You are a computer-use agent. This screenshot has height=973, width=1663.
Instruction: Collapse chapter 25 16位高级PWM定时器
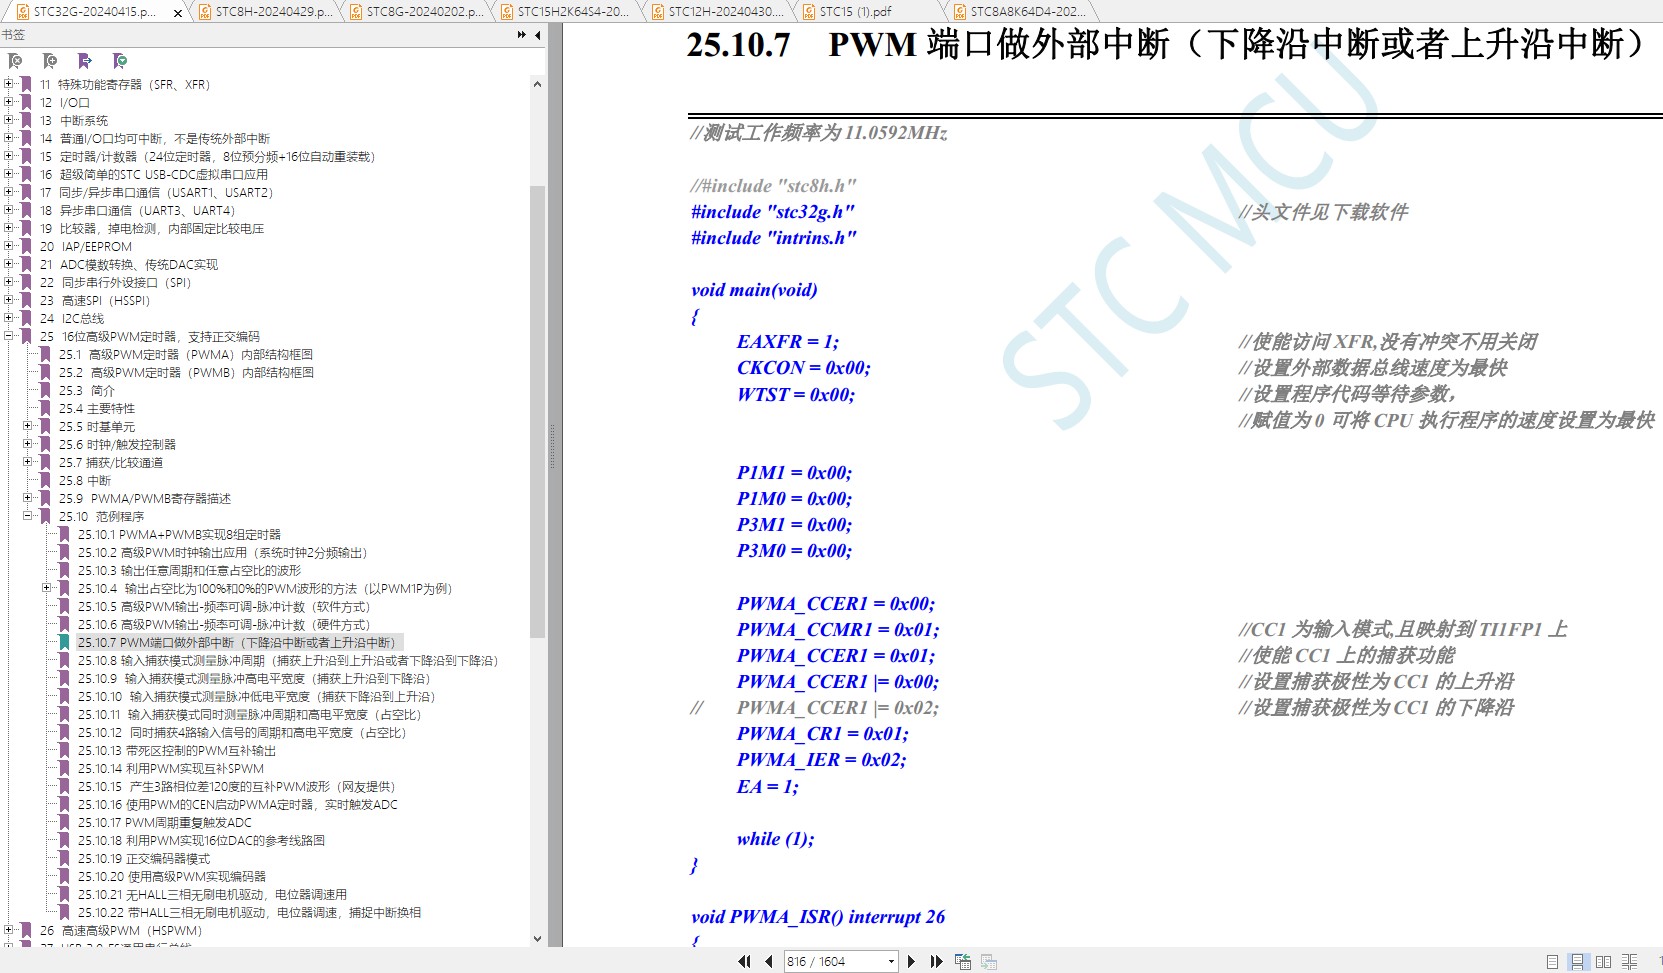pos(9,336)
